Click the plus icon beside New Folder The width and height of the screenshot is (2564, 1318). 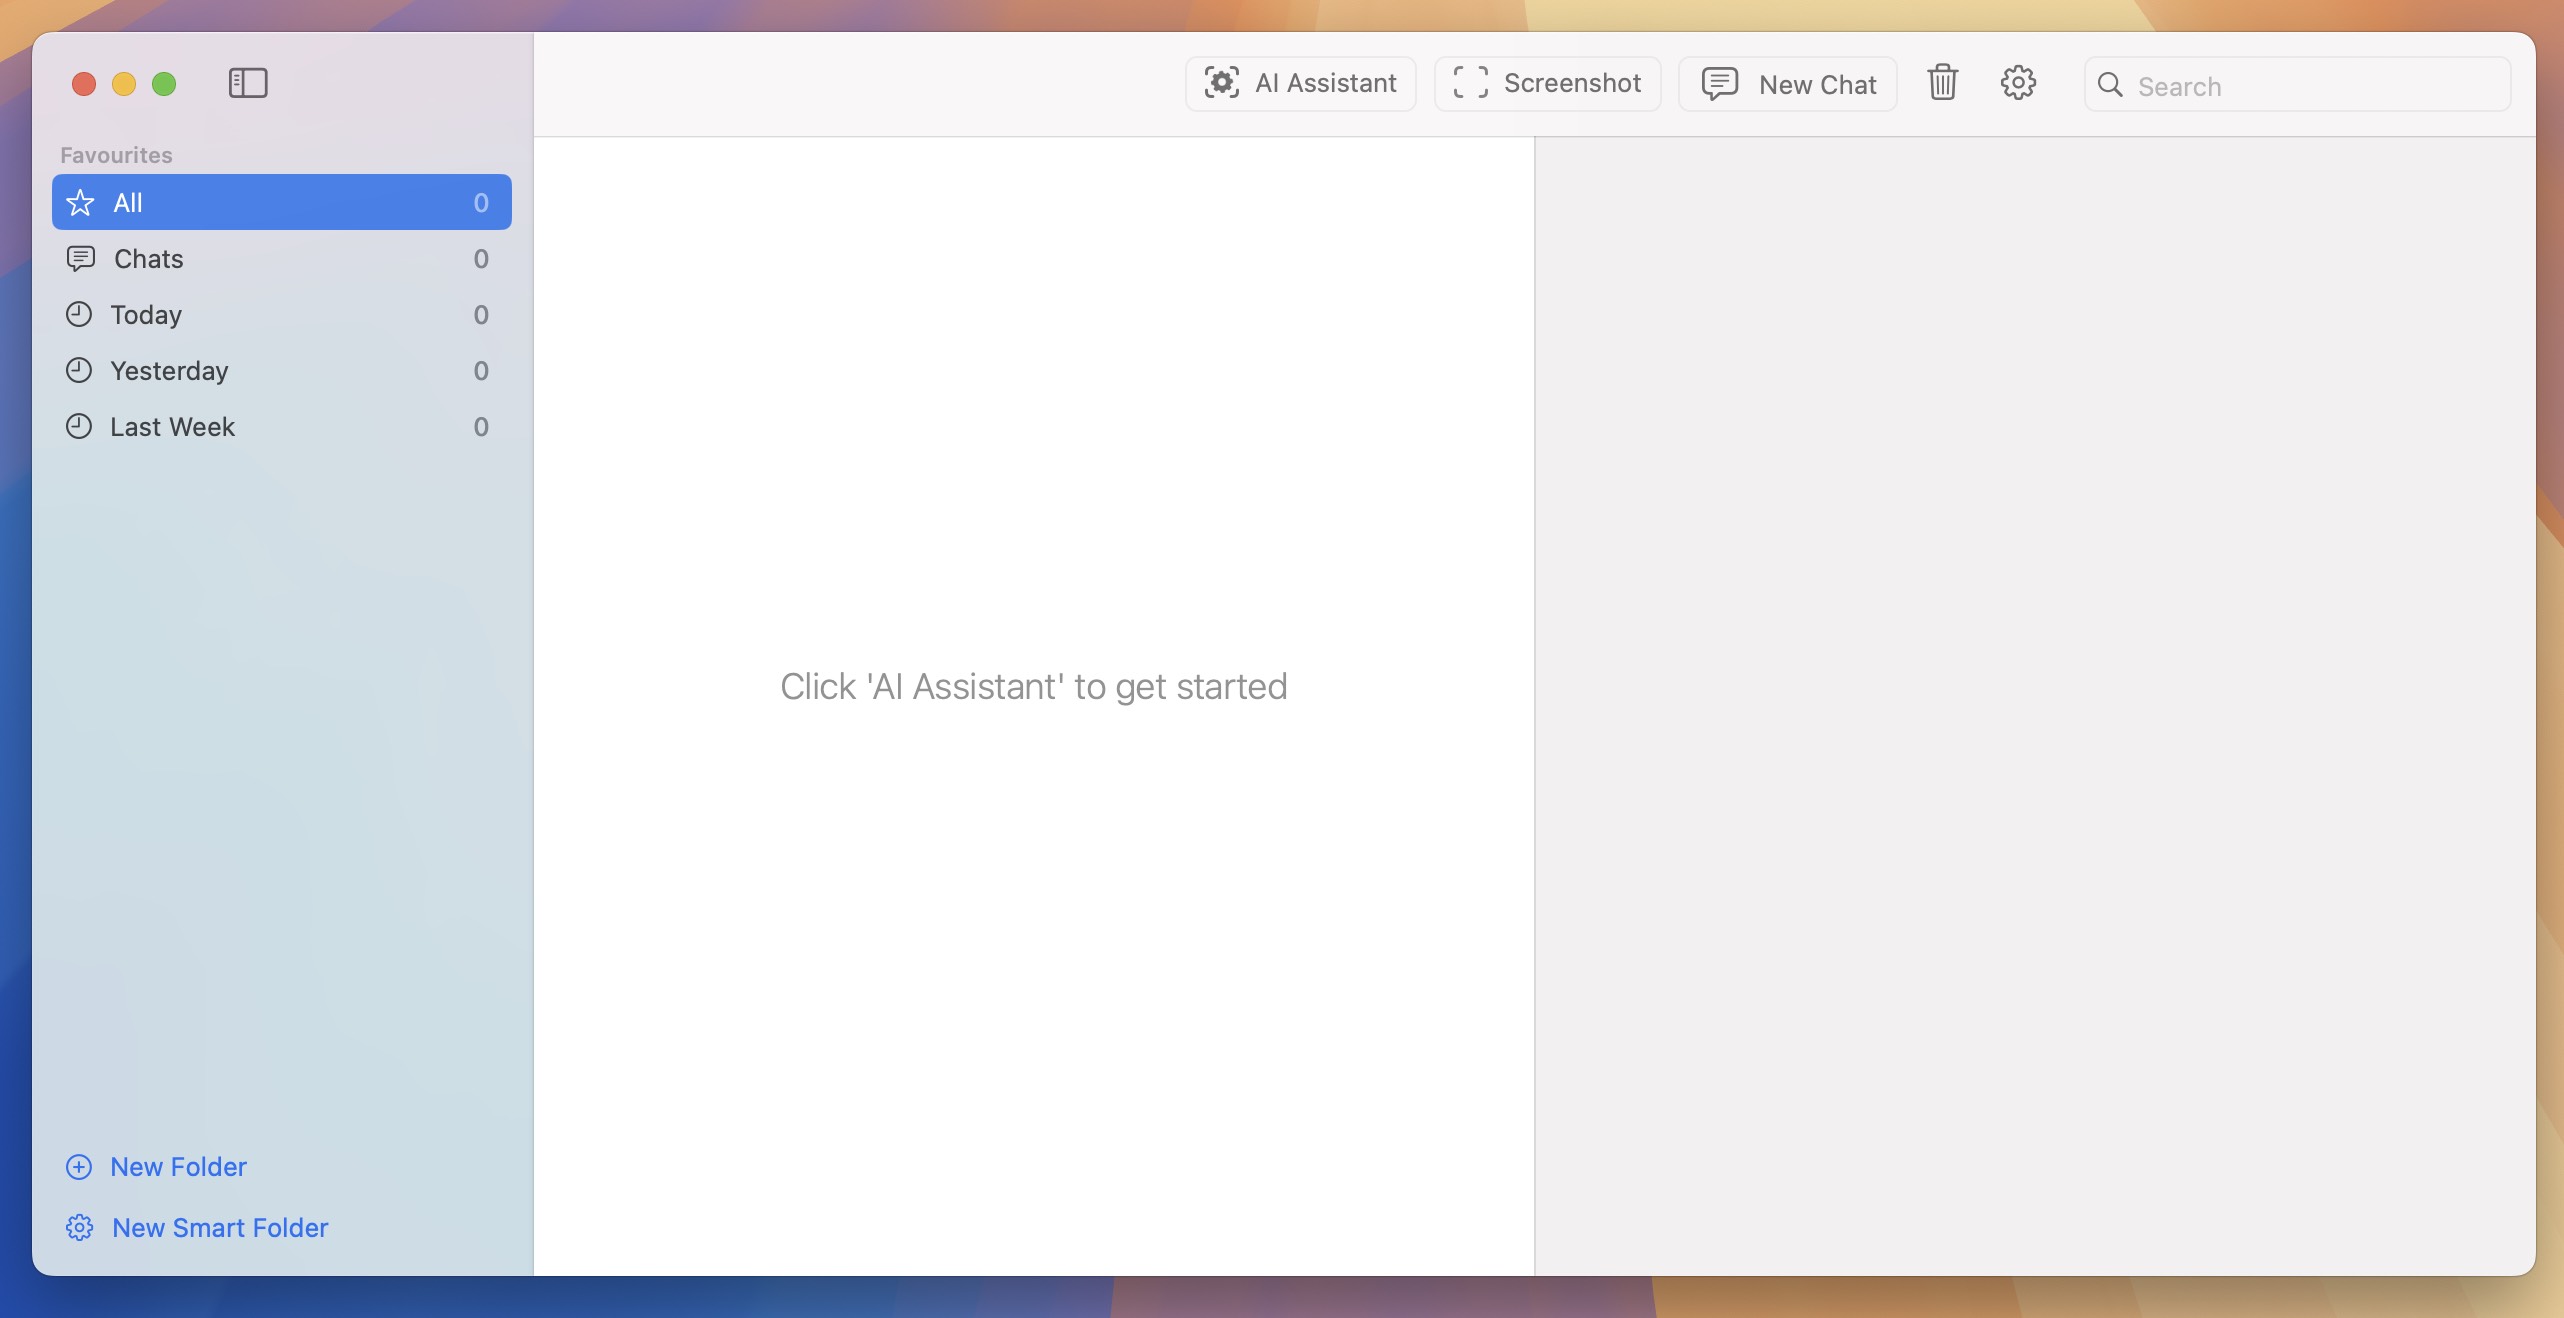tap(79, 1166)
